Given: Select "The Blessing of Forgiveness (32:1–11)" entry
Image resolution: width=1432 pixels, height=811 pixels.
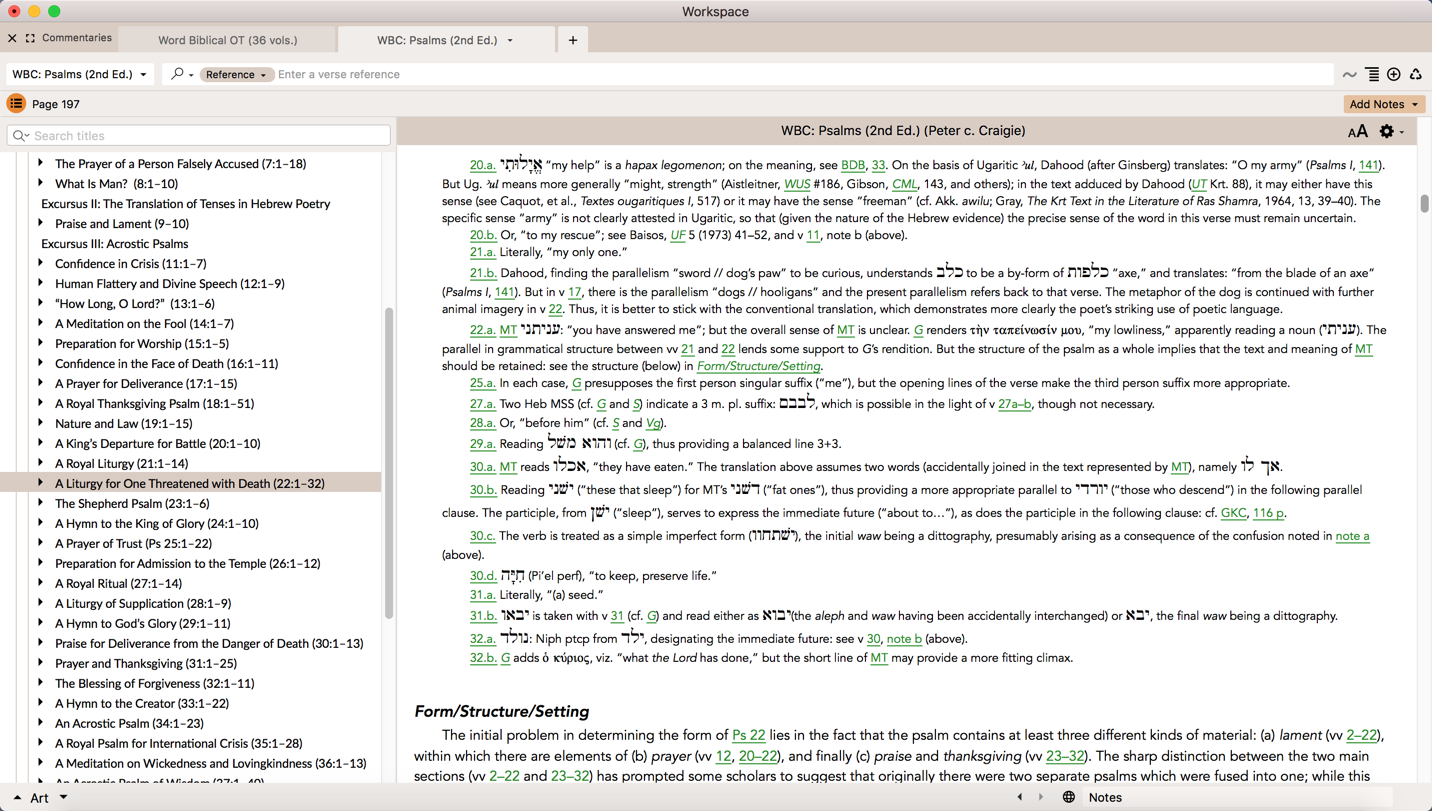Looking at the screenshot, I should tap(155, 683).
